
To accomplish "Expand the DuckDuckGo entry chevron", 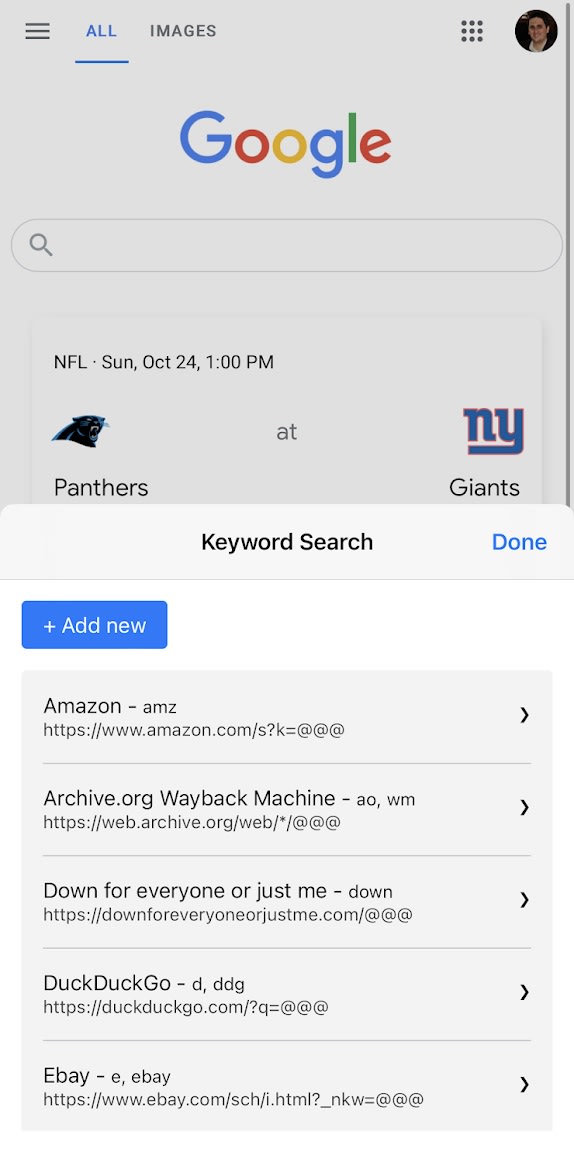I will (x=524, y=992).
